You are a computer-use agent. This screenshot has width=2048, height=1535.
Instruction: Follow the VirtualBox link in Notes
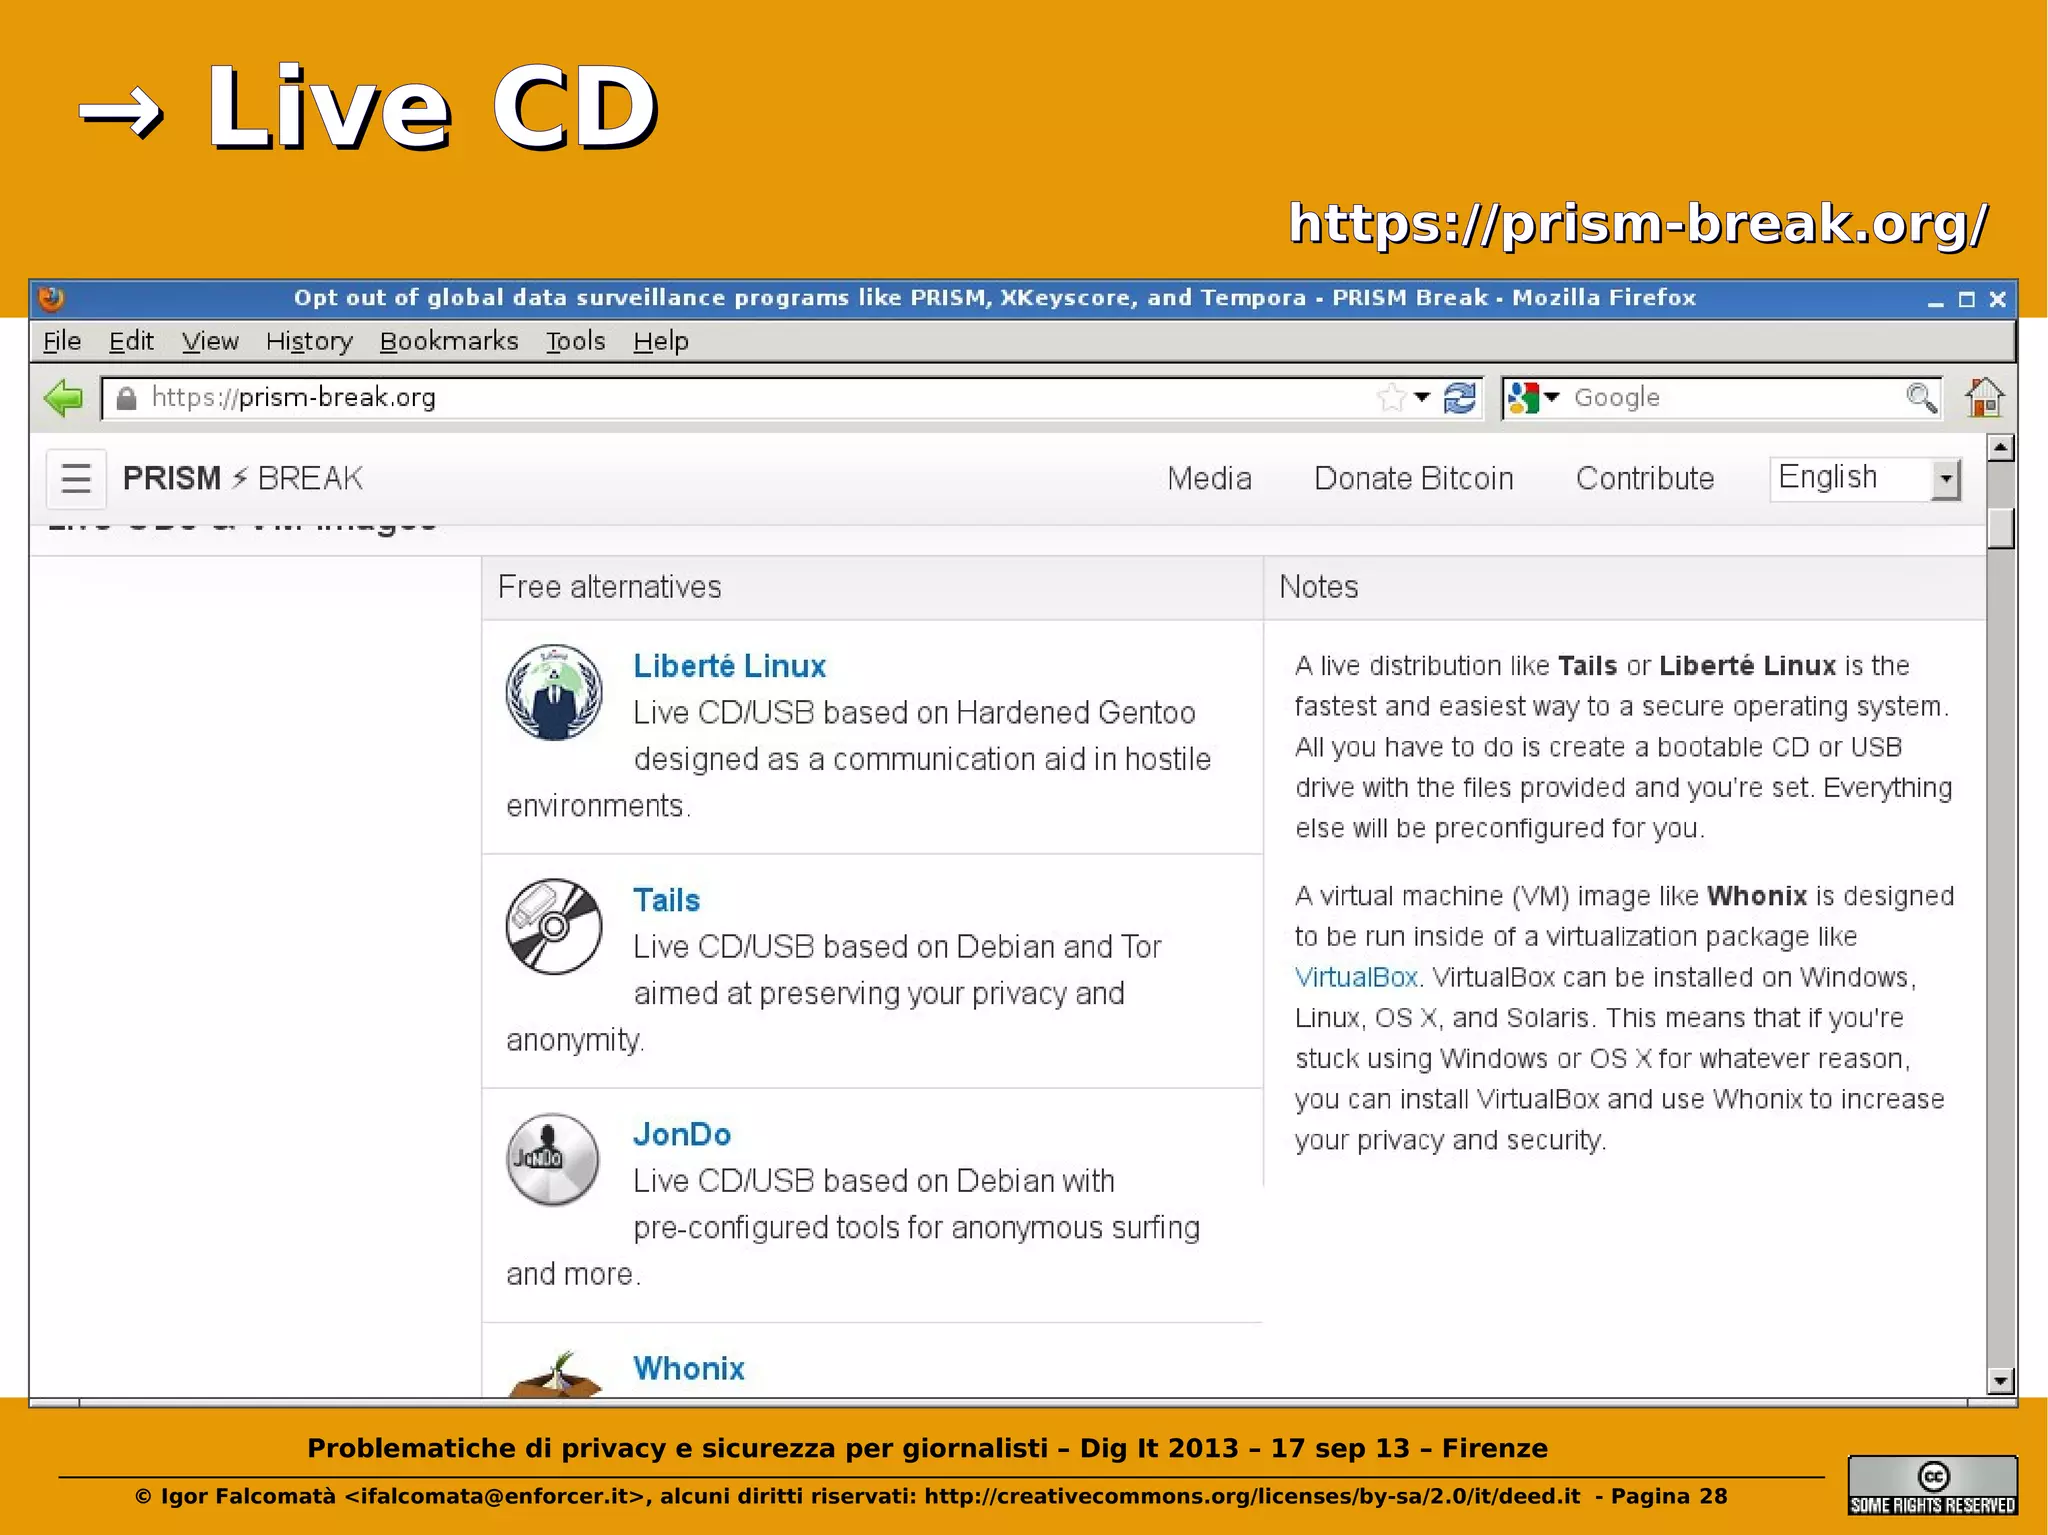pos(1356,977)
